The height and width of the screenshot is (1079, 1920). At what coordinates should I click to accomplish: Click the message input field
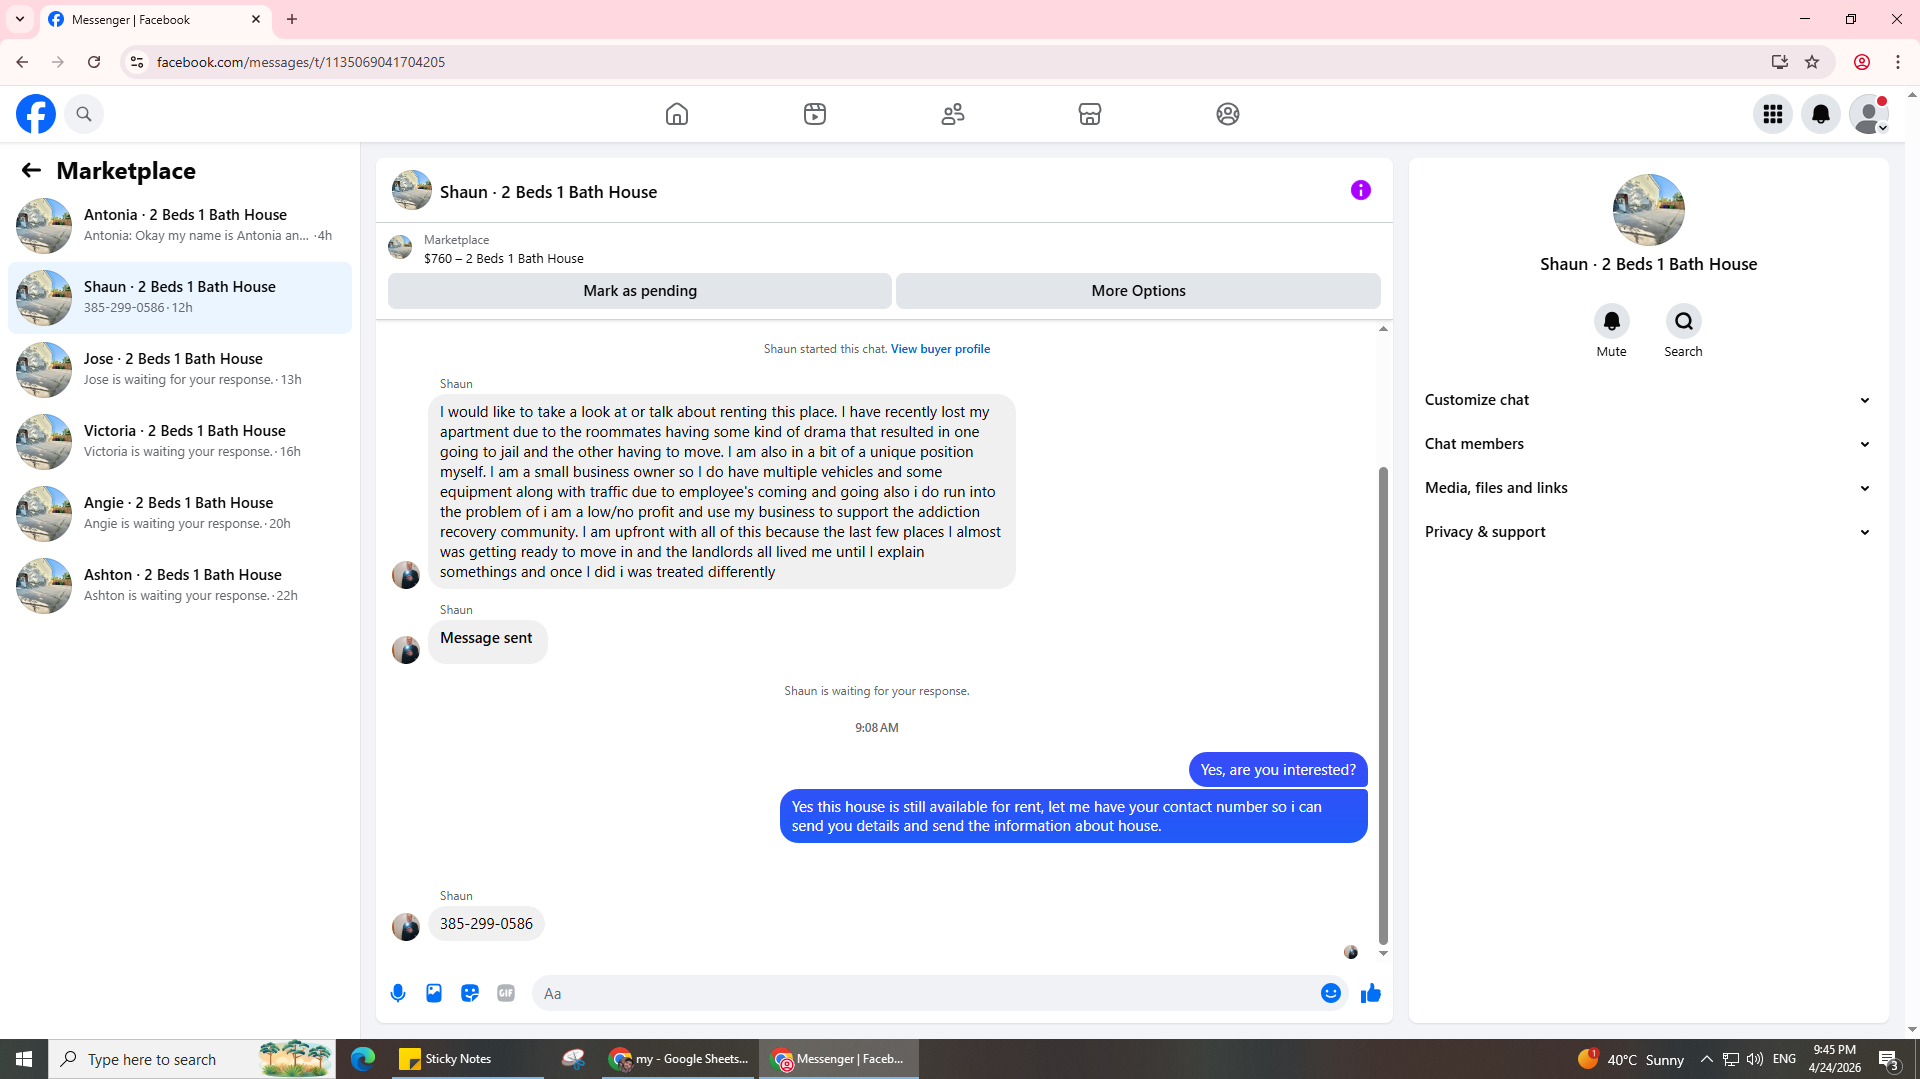925,993
